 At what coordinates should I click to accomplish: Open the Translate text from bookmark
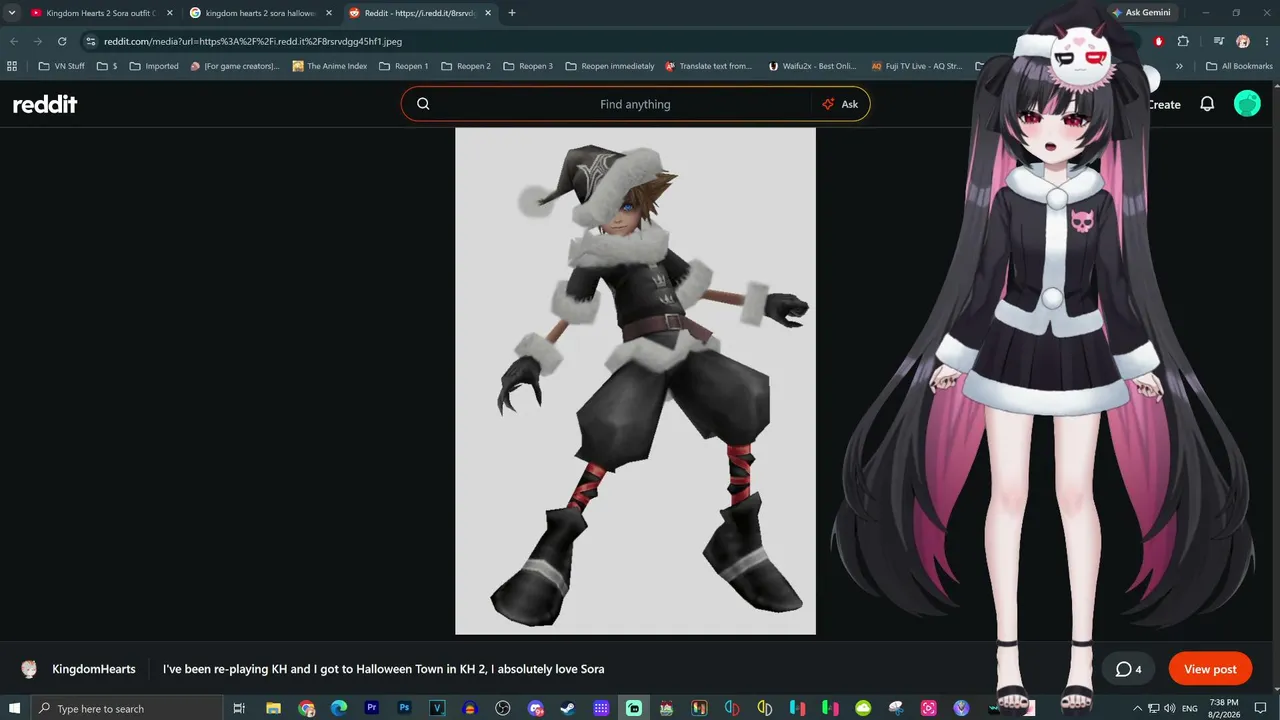point(708,66)
